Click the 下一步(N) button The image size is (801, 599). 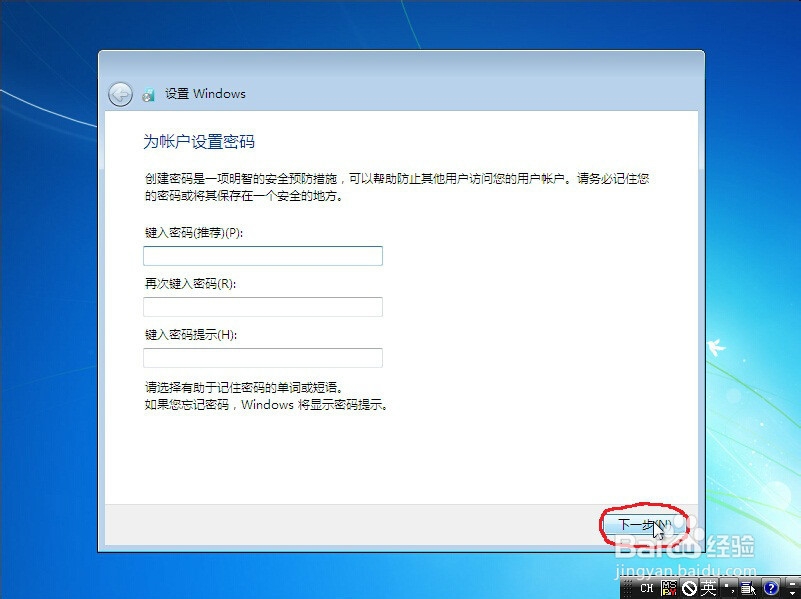[x=644, y=524]
